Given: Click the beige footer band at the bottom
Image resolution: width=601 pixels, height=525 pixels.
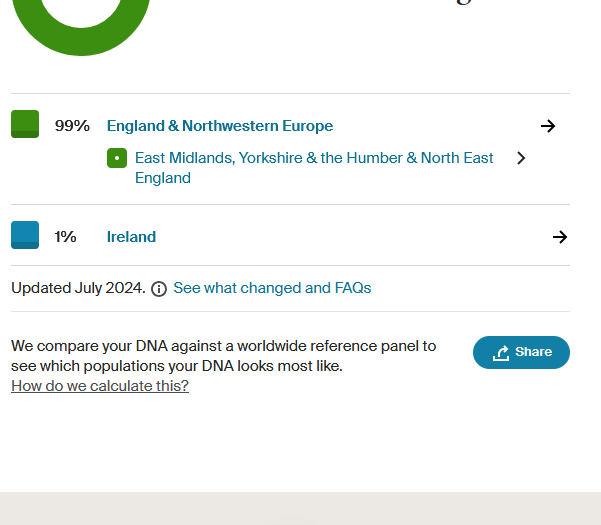Looking at the screenshot, I should coord(300,508).
